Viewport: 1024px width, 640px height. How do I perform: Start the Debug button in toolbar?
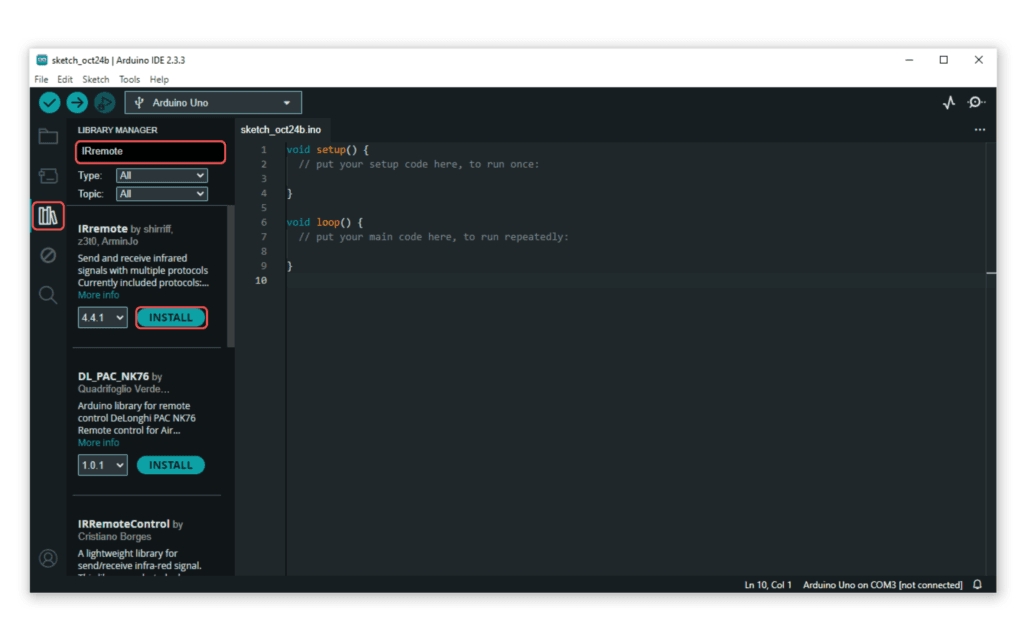coord(104,103)
